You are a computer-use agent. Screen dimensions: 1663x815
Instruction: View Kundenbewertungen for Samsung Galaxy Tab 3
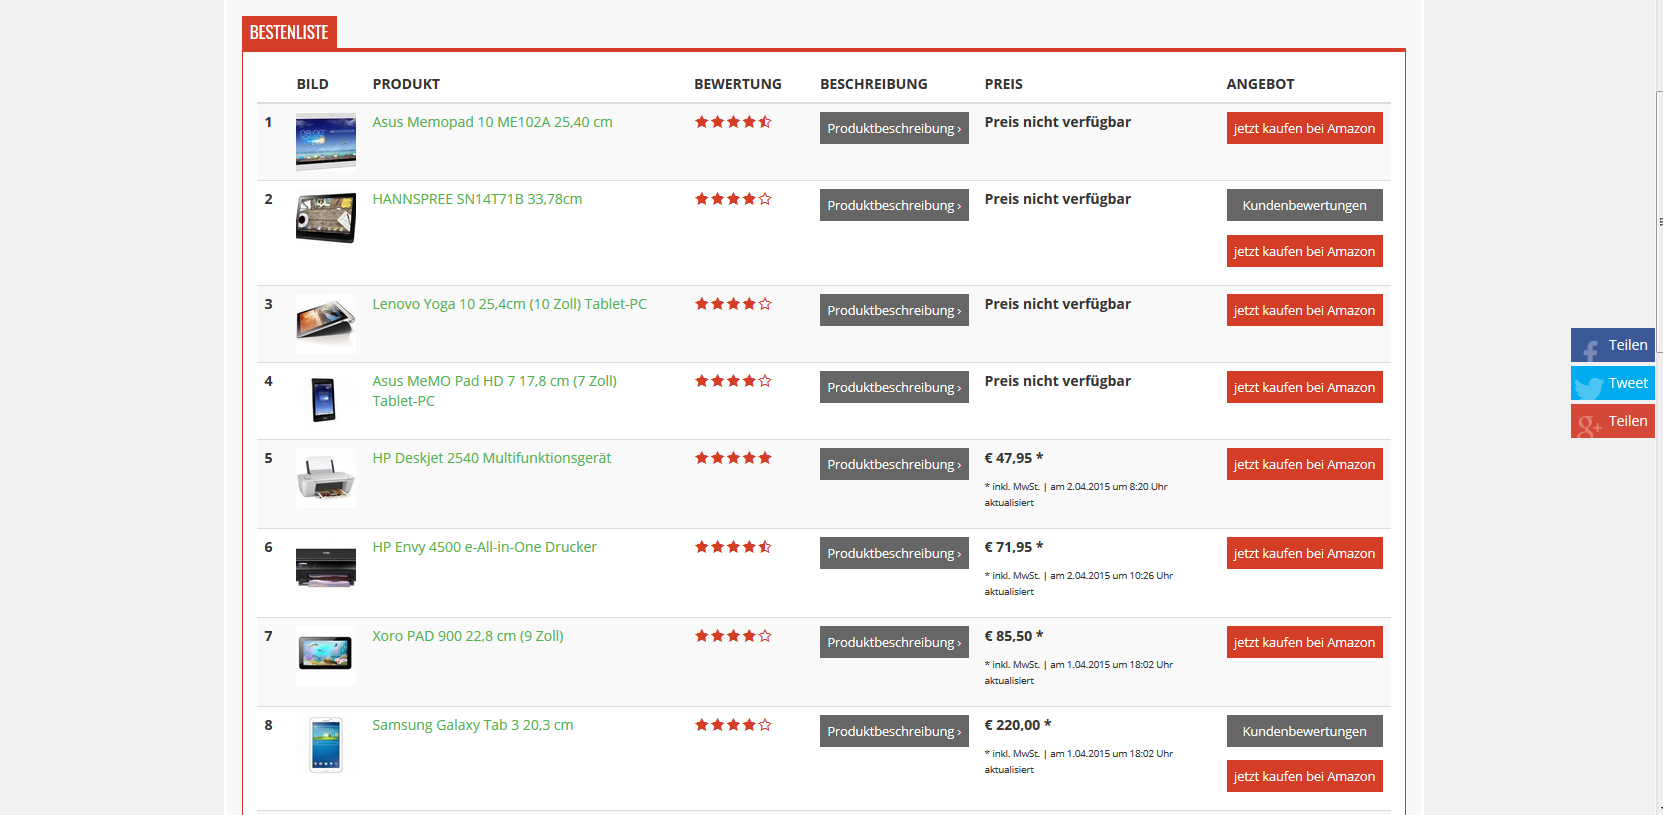1304,731
